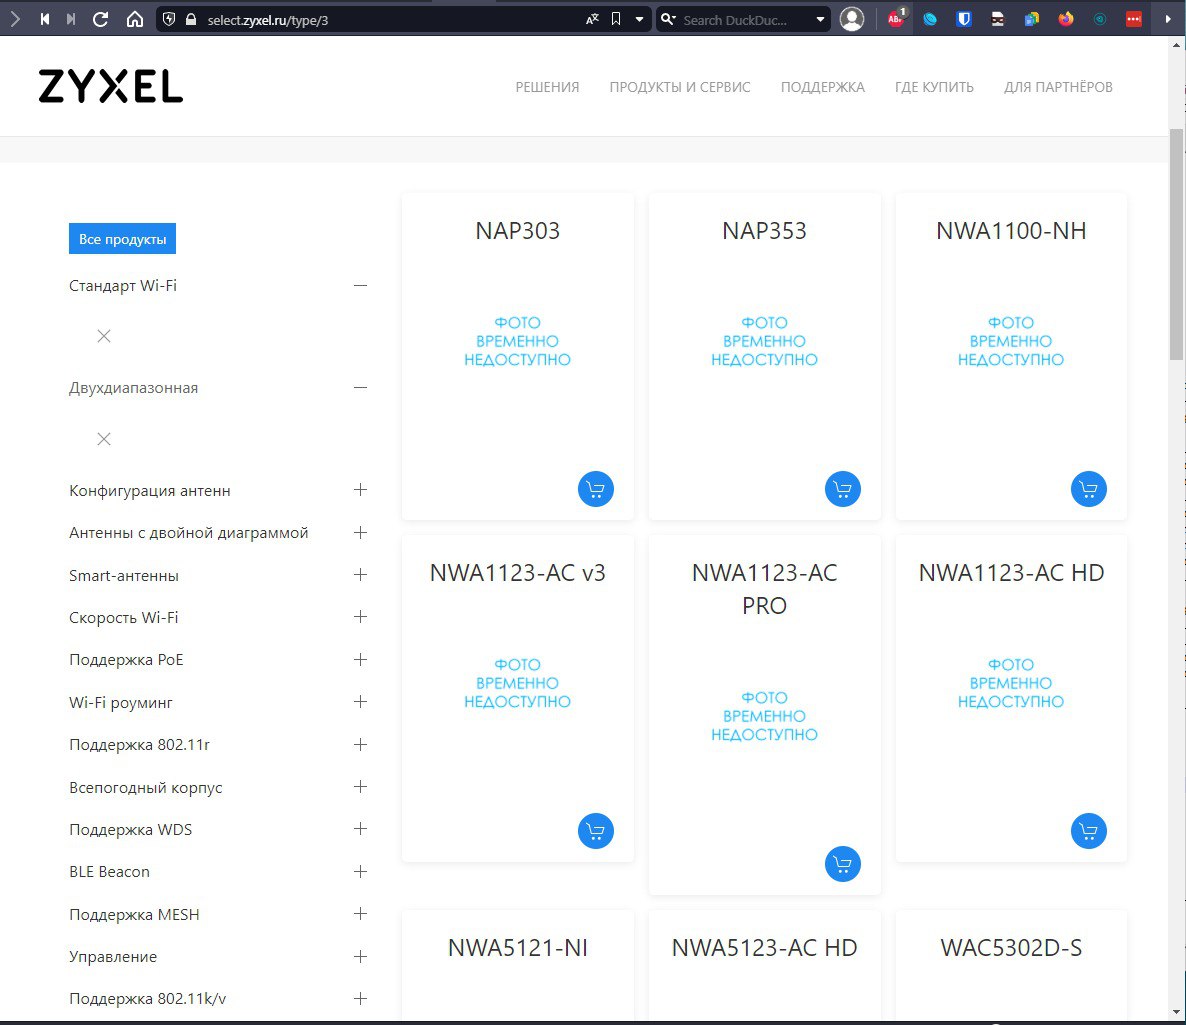
Task: Expand Конфигурация антенн filter
Action: pyautogui.click(x=360, y=489)
